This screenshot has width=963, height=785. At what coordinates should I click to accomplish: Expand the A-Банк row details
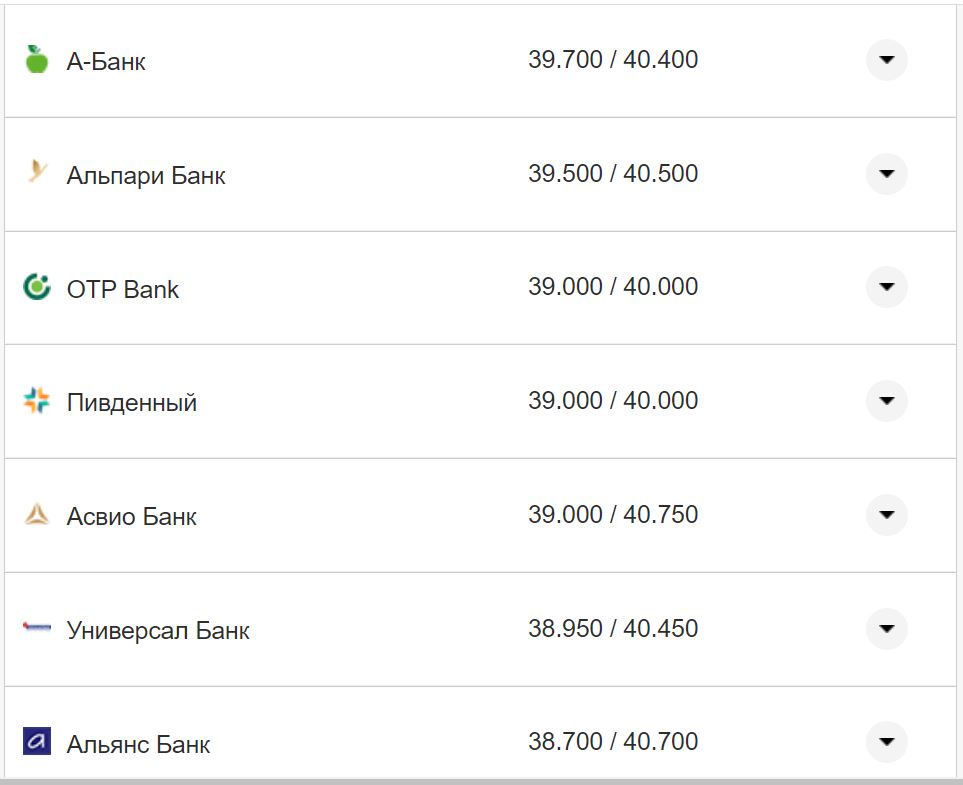pyautogui.click(x=886, y=60)
